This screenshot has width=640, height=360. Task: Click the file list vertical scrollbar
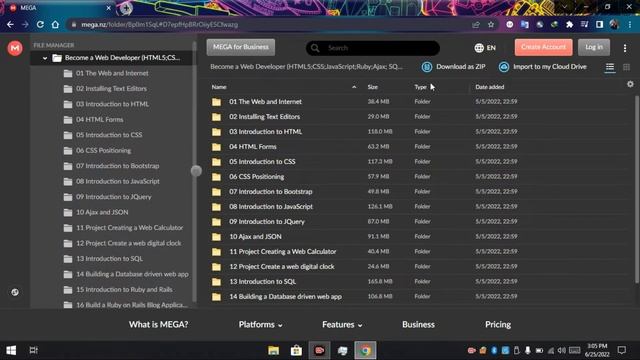tap(637, 189)
